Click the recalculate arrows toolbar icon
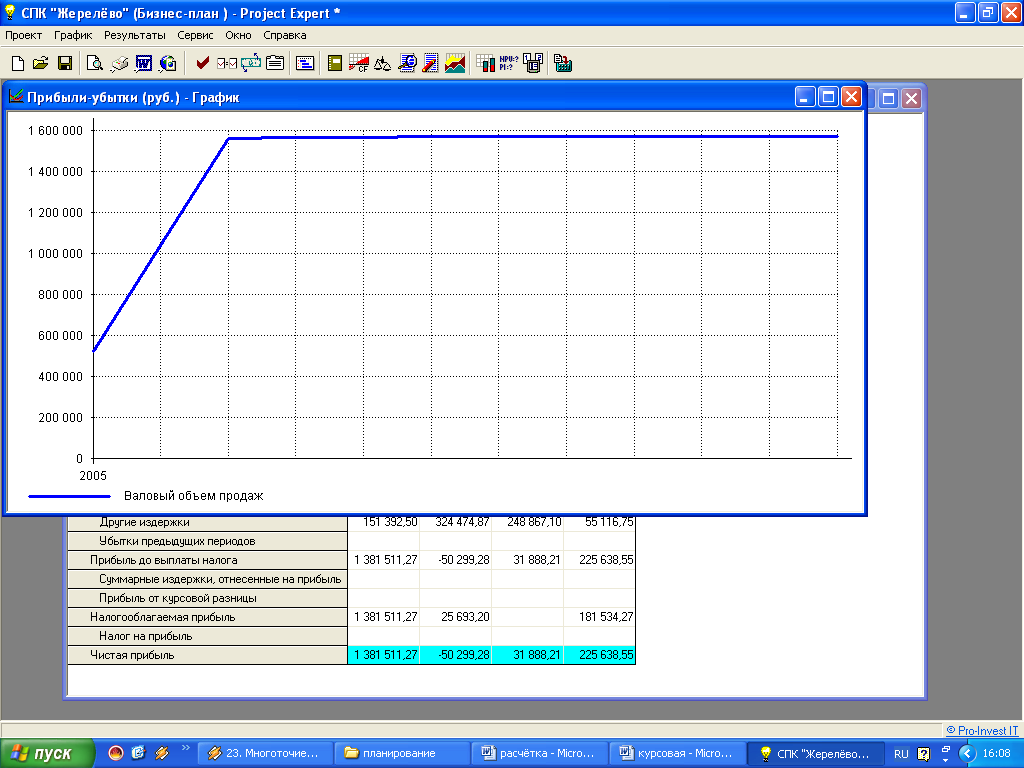The width and height of the screenshot is (1024, 768). pos(251,63)
